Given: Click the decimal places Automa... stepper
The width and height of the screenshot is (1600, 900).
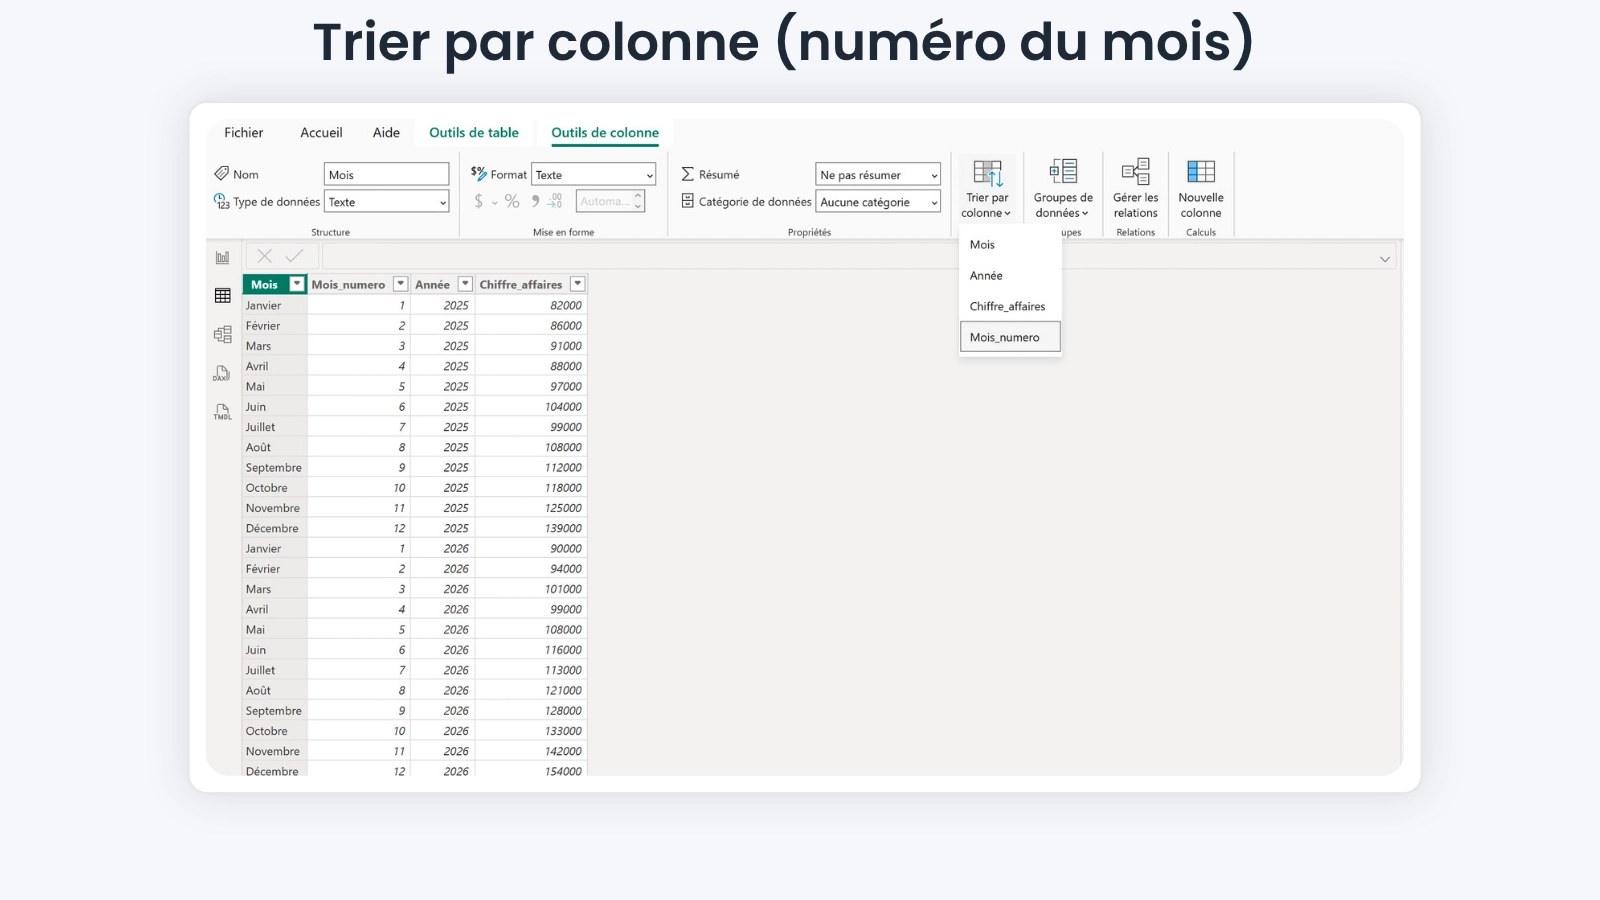Looking at the screenshot, I should pyautogui.click(x=610, y=201).
